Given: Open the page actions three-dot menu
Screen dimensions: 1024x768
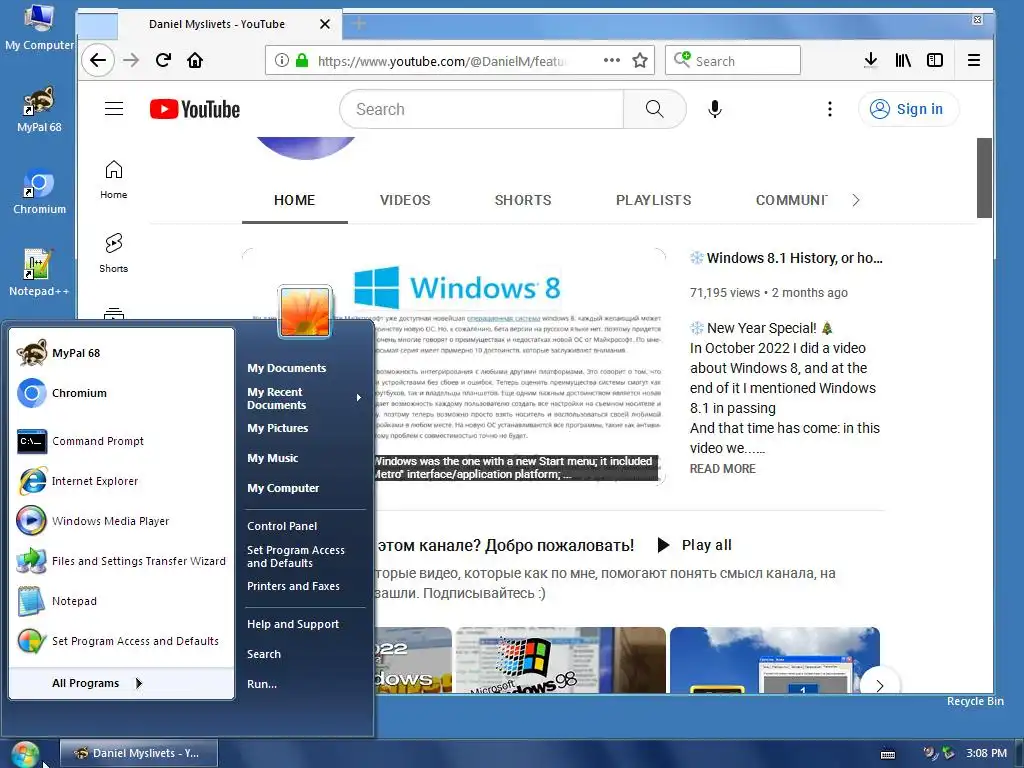Looking at the screenshot, I should tap(612, 60).
